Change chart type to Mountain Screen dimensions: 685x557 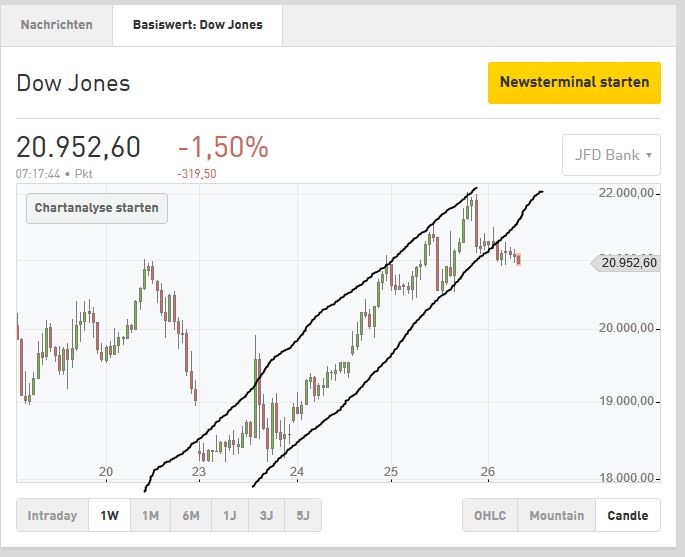click(x=556, y=516)
